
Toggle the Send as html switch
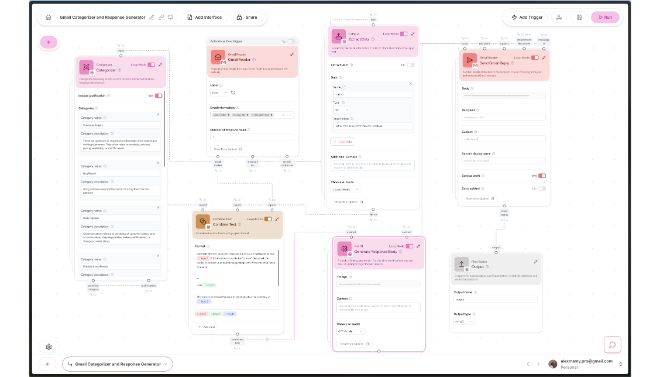point(542,188)
